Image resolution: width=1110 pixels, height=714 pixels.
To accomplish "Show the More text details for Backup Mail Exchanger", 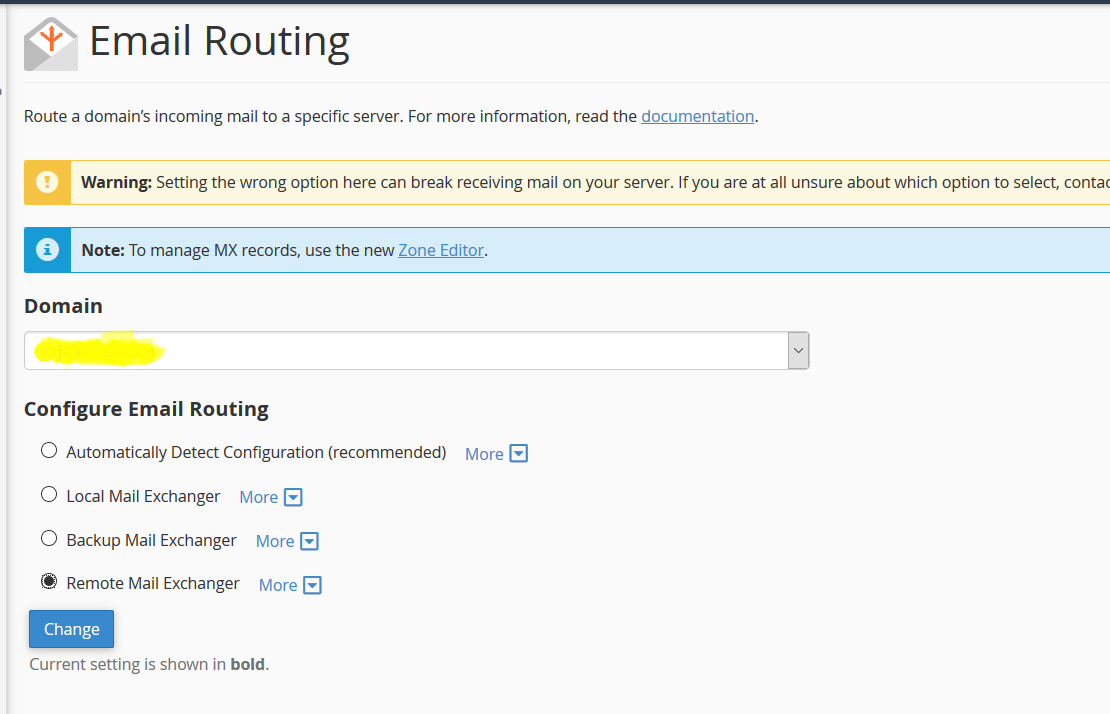I will point(274,541).
